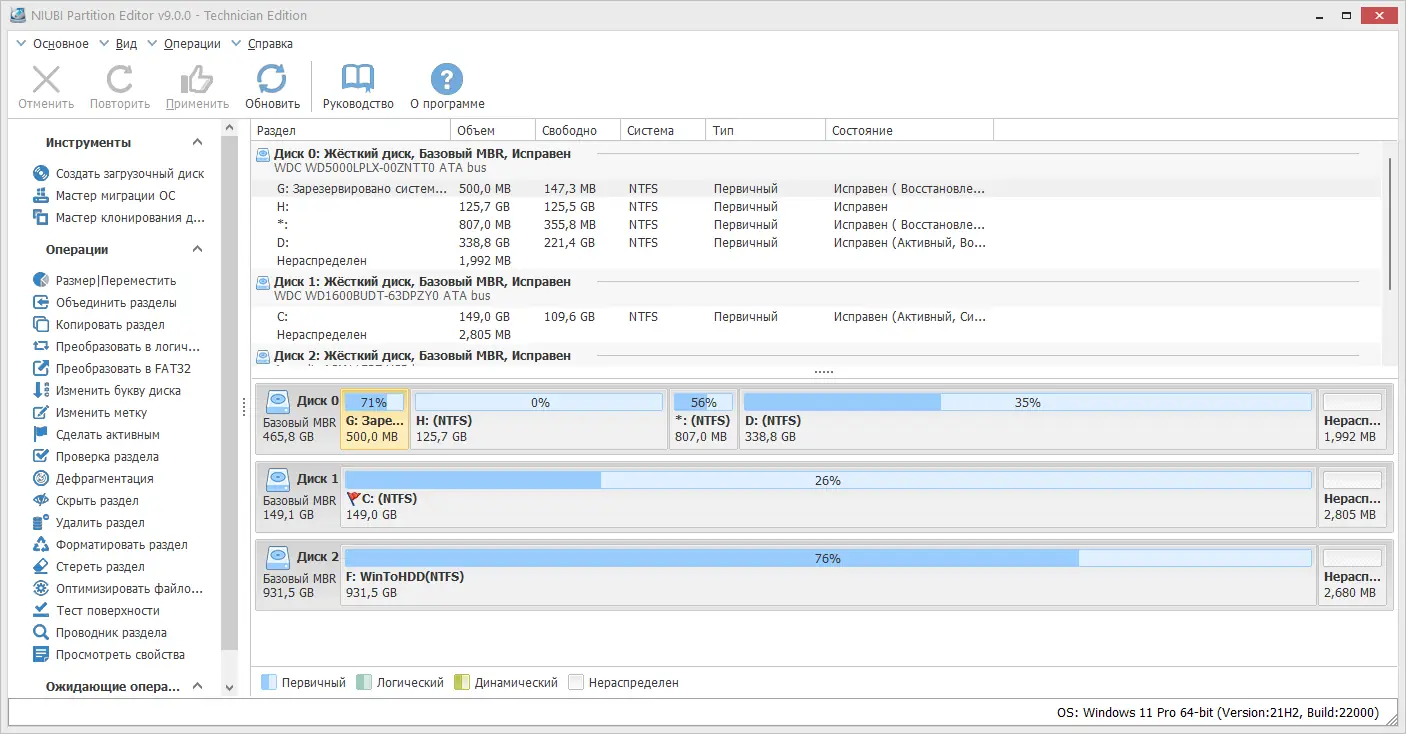Collapse the Операции sidebar section
Image resolution: width=1406 pixels, height=734 pixels.
(197, 249)
